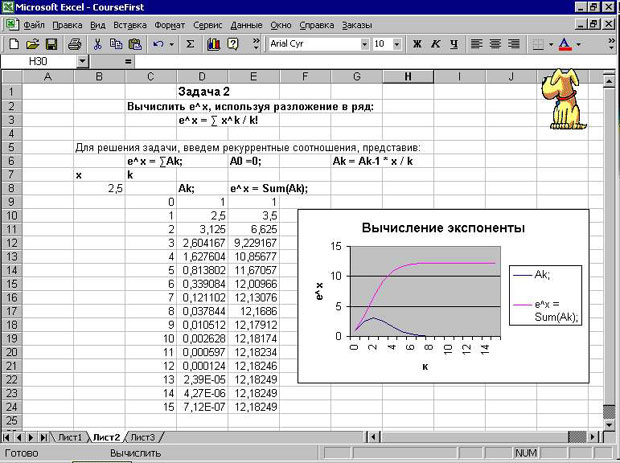Jump to first sheet tab arrow
This screenshot has height=463, width=620.
(7, 437)
